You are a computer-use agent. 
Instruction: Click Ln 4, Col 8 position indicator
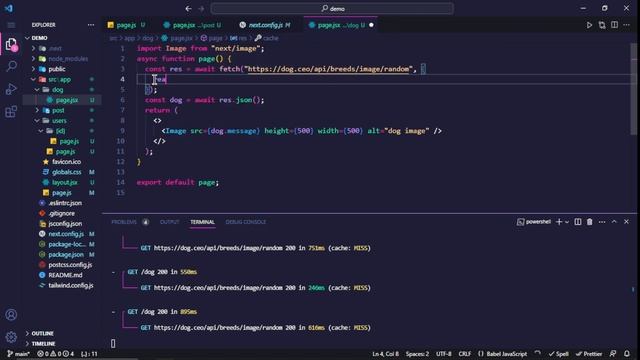click(385, 353)
